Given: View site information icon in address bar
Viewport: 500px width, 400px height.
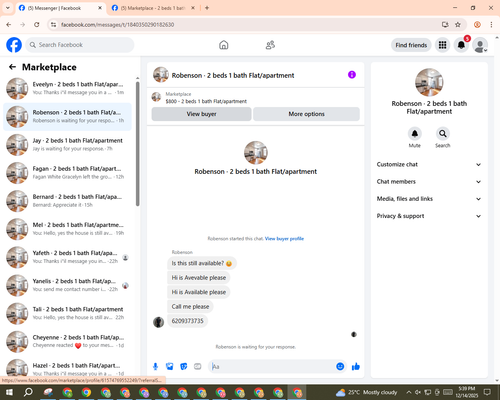Looking at the screenshot, I should point(53,25).
